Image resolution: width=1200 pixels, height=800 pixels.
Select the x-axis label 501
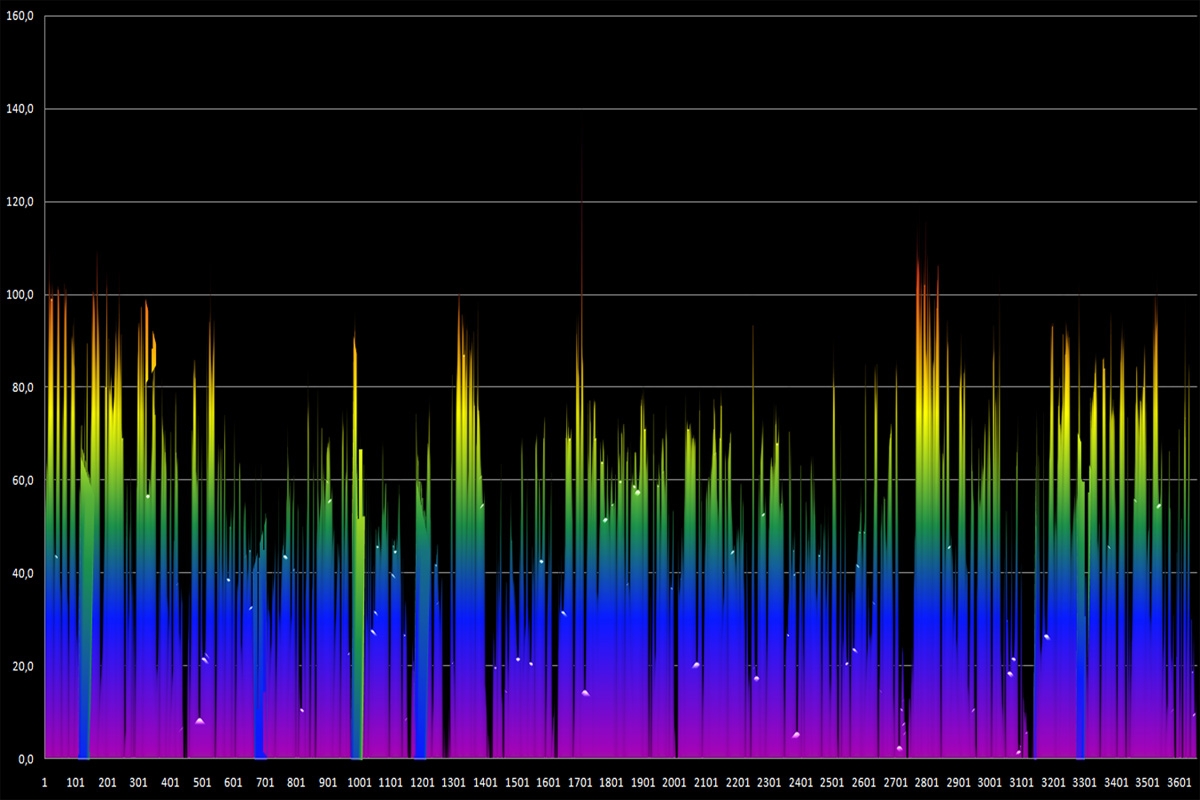click(x=202, y=783)
